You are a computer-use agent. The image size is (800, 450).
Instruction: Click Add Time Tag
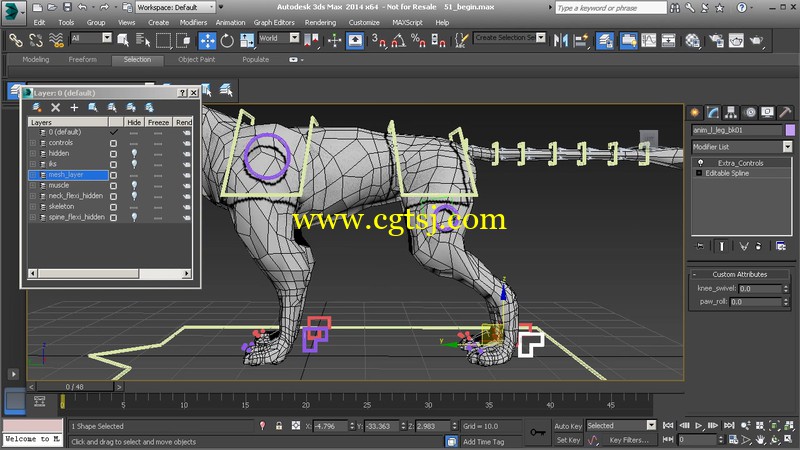483,442
